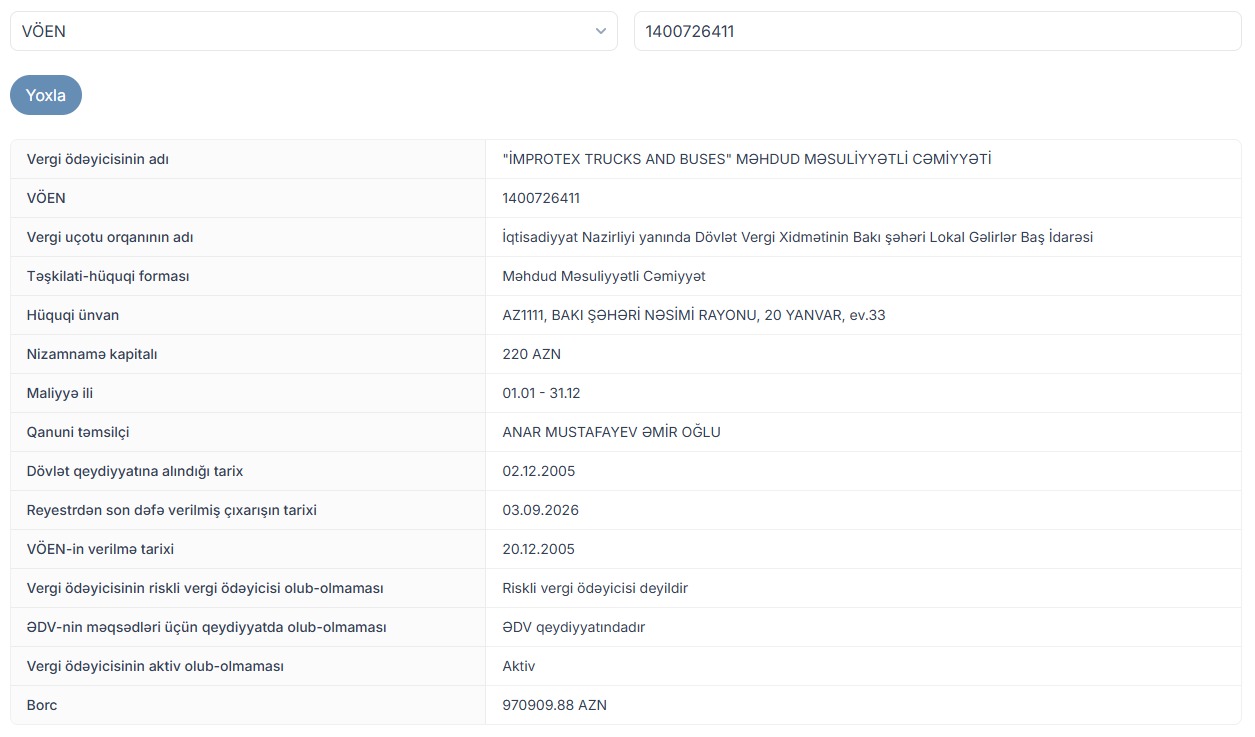Click the Yoxla button
This screenshot has width=1255, height=737.
46,95
